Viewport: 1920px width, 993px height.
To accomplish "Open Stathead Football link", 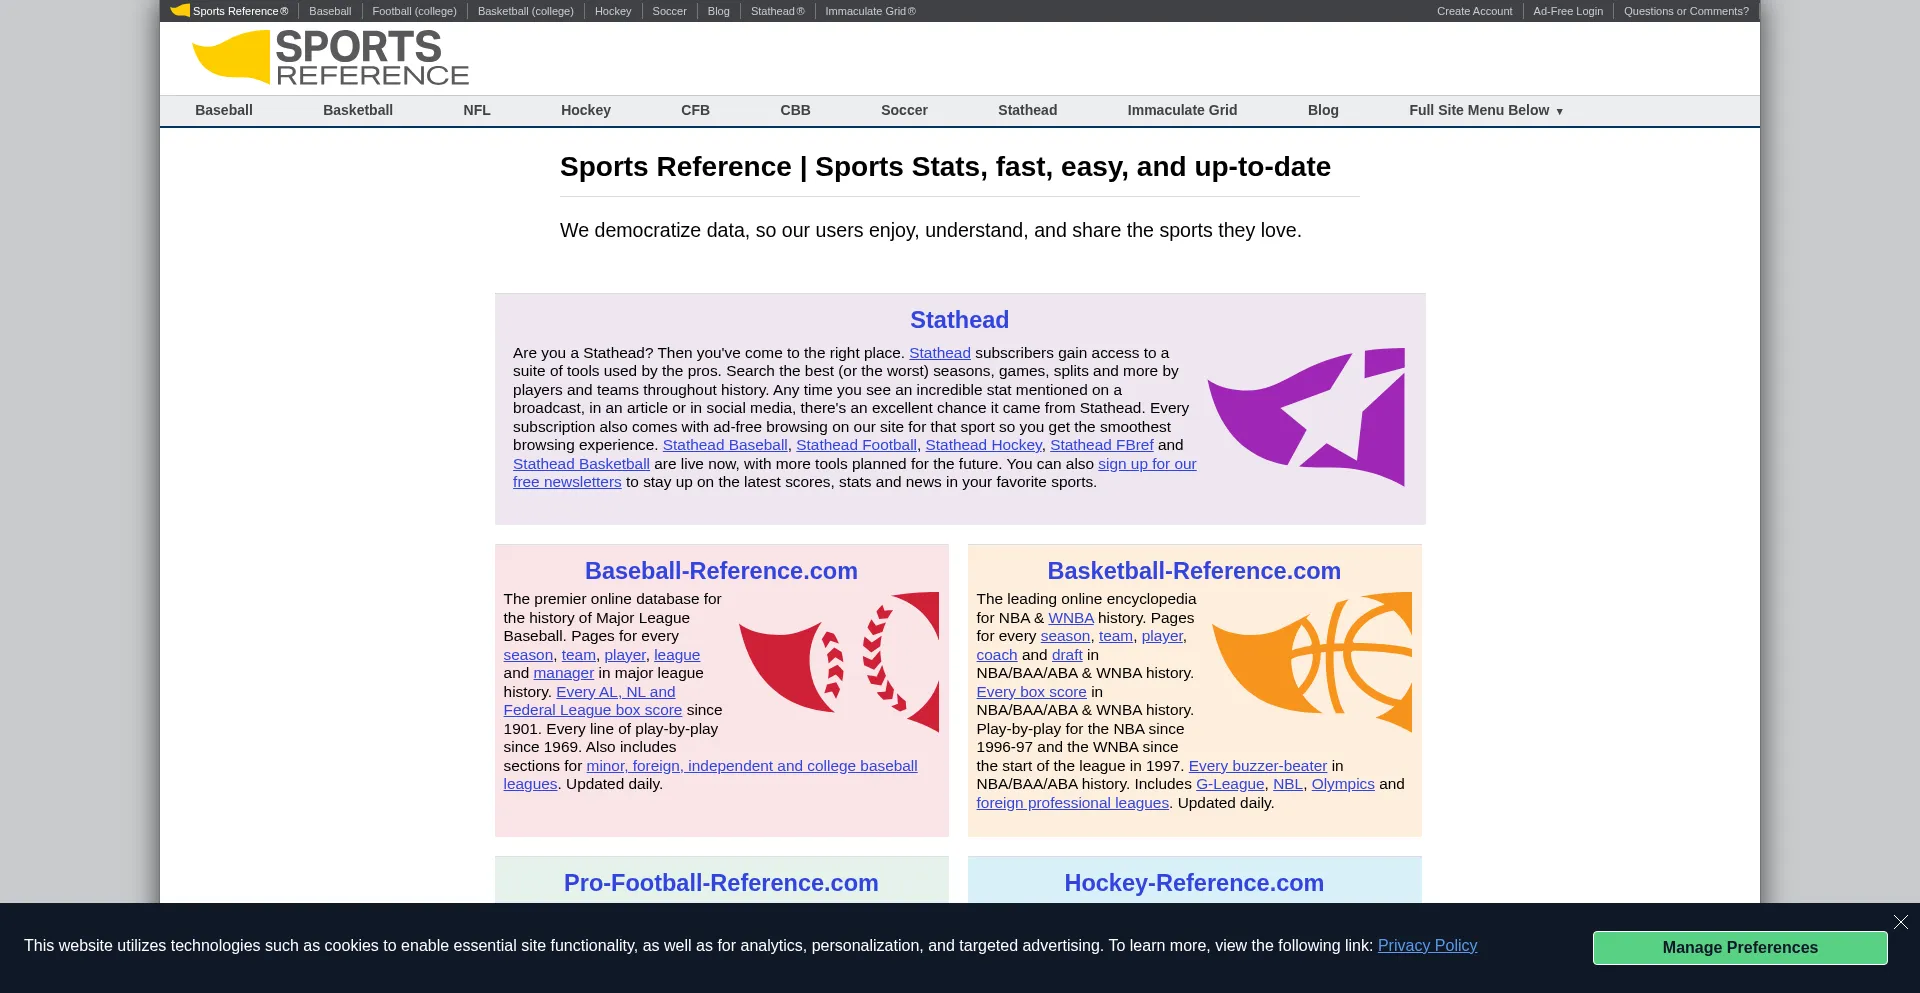I will 856,445.
